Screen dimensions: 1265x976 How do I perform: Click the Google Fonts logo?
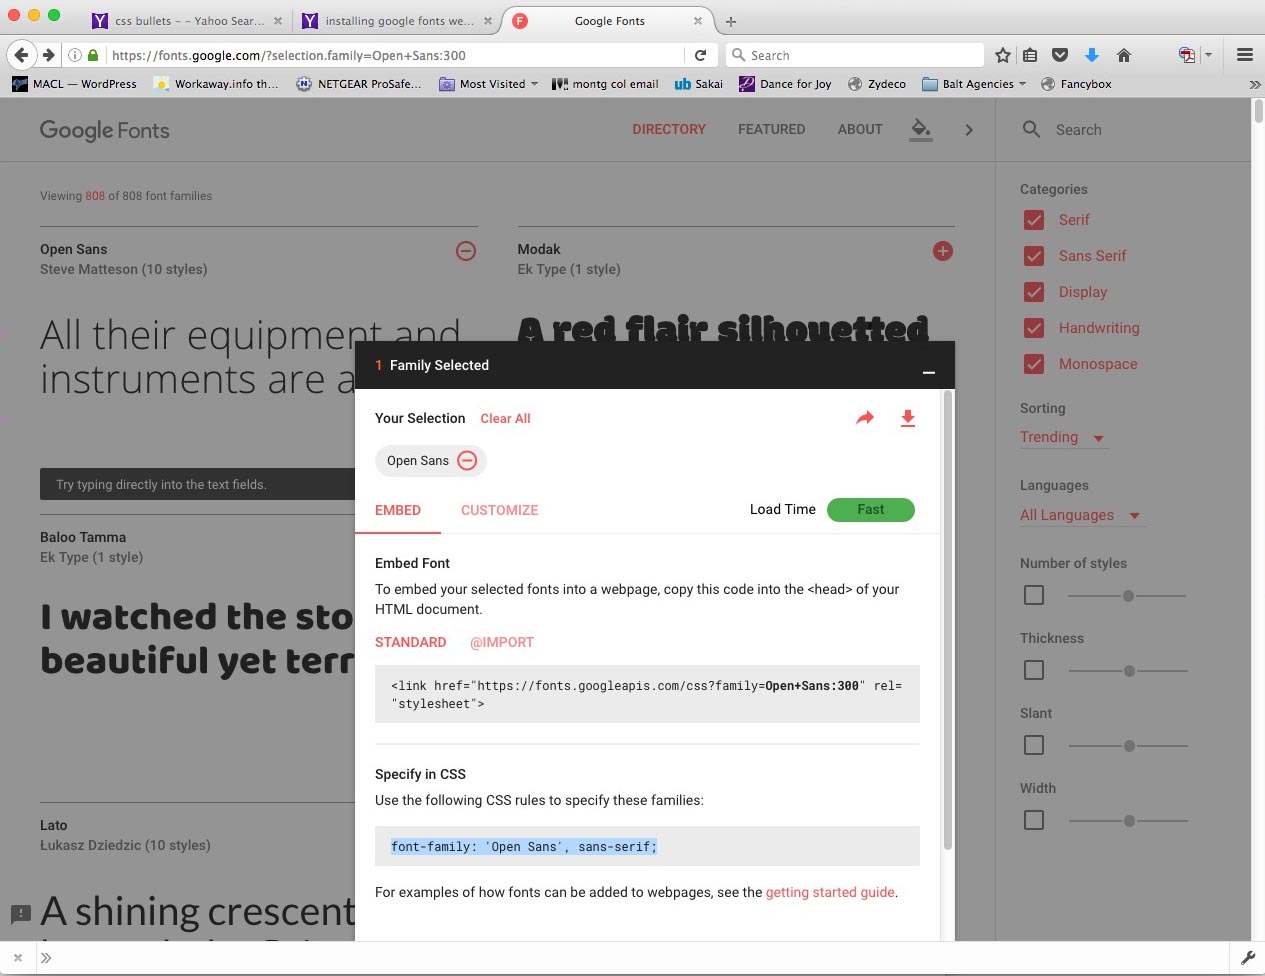click(105, 130)
